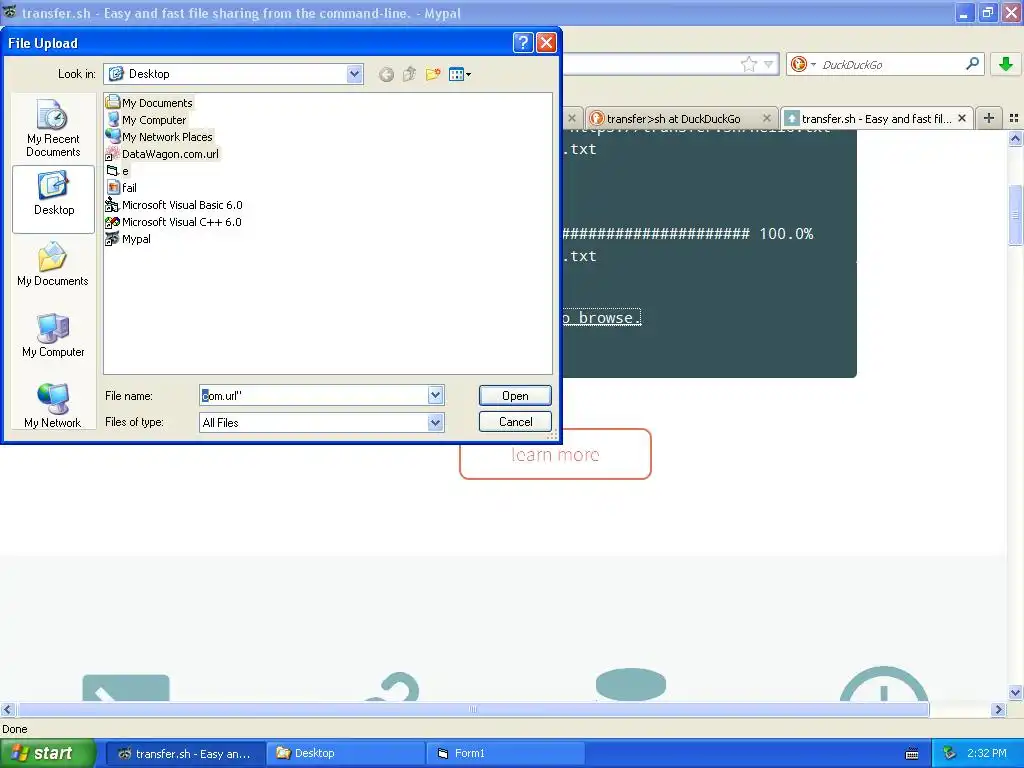Viewport: 1024px width, 768px height.
Task: Click the Cancel button in File Upload
Action: point(515,422)
